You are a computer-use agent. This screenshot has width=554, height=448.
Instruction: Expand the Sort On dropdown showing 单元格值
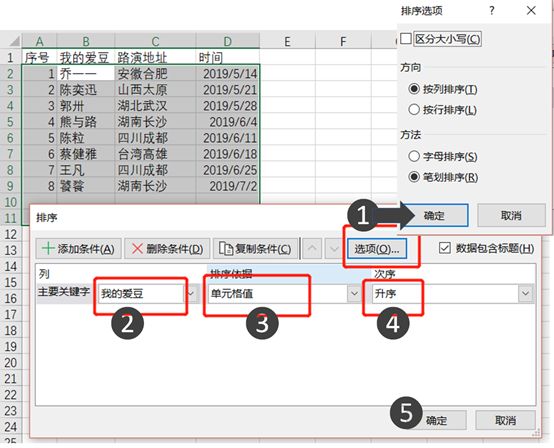coord(354,293)
